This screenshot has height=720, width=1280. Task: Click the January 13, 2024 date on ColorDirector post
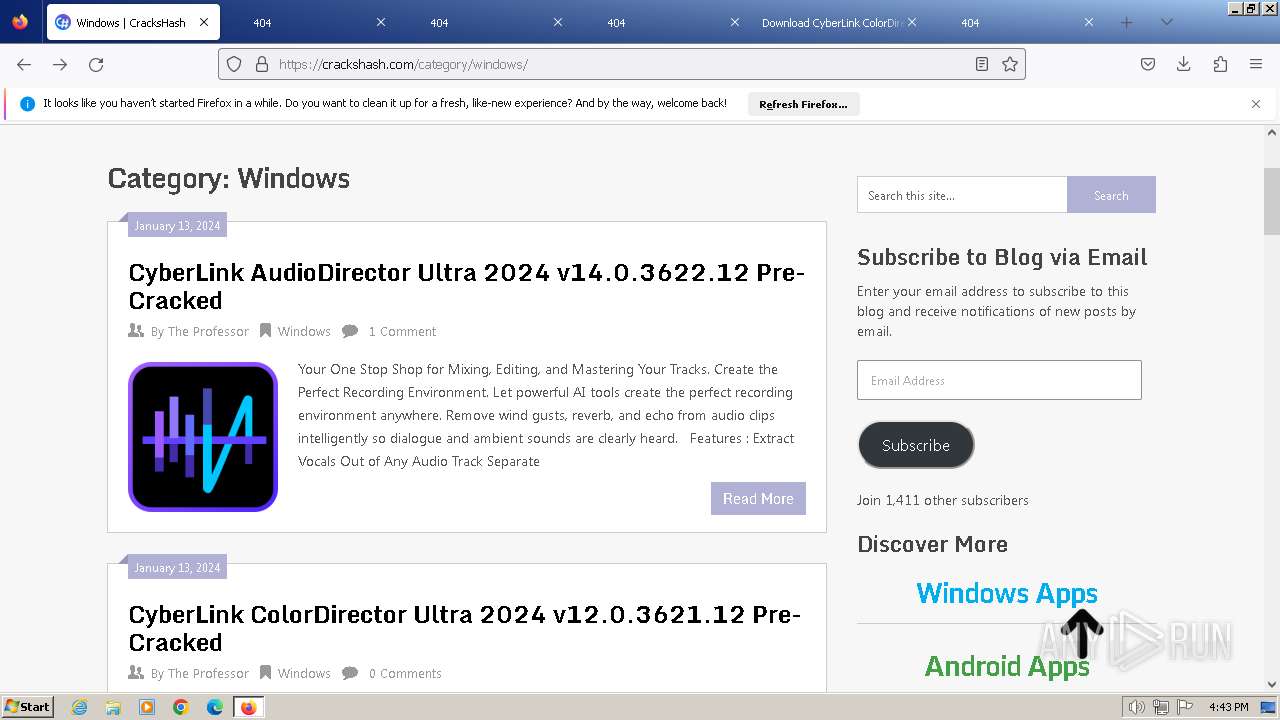pyautogui.click(x=177, y=567)
